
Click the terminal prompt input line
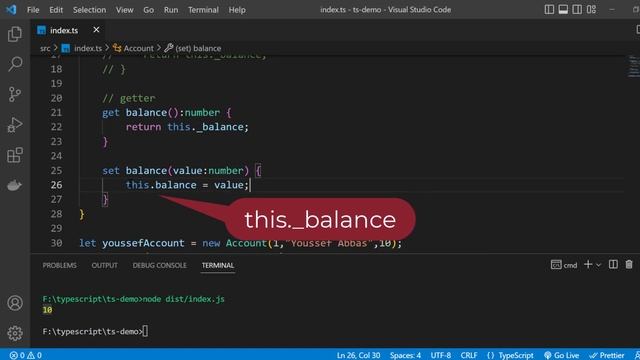coord(96,331)
